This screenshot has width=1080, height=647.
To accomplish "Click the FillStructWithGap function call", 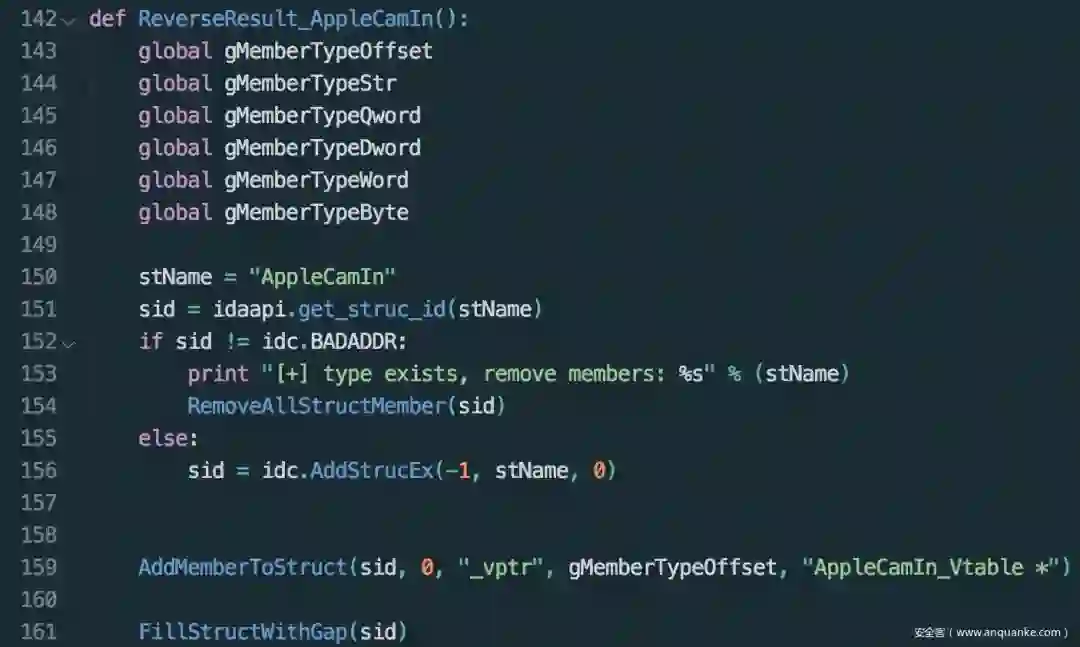I will [x=243, y=632].
